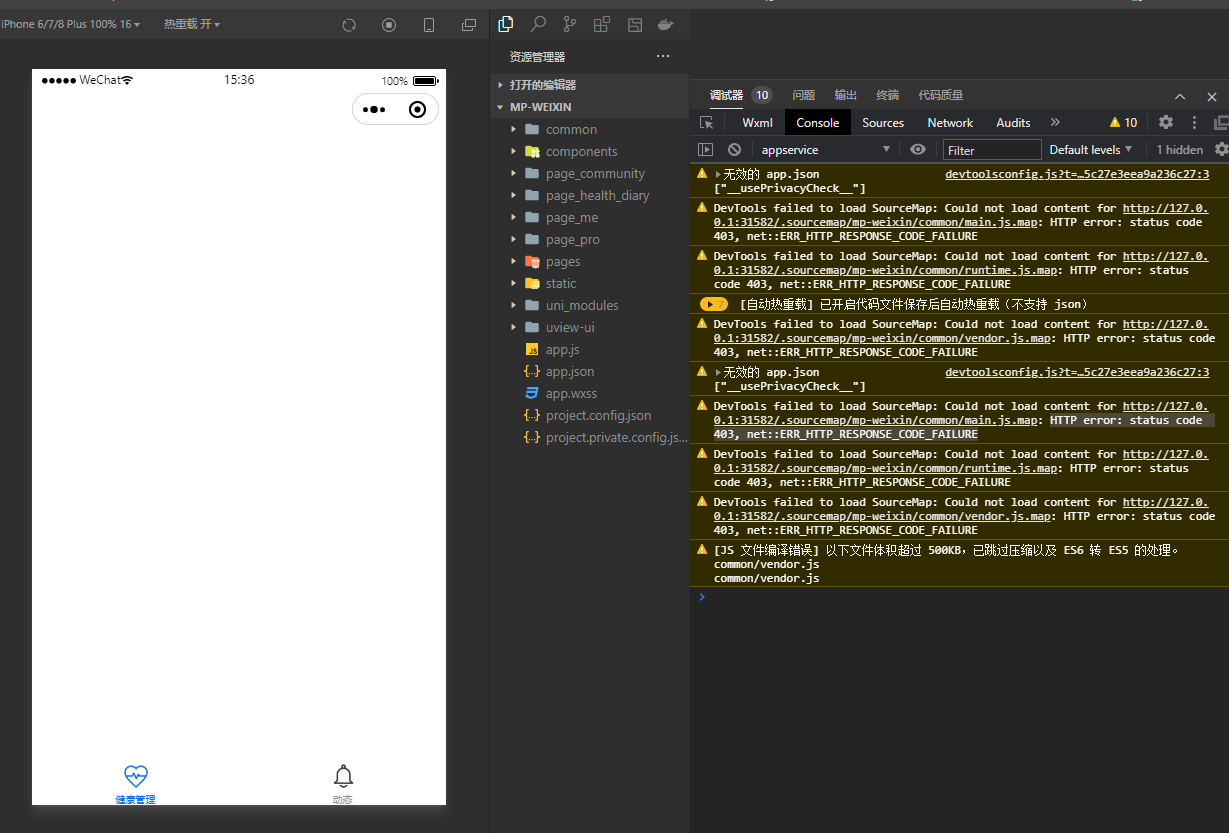Image resolution: width=1229 pixels, height=833 pixels.
Task: Toggle the console sidebar panel icon
Action: click(x=705, y=149)
